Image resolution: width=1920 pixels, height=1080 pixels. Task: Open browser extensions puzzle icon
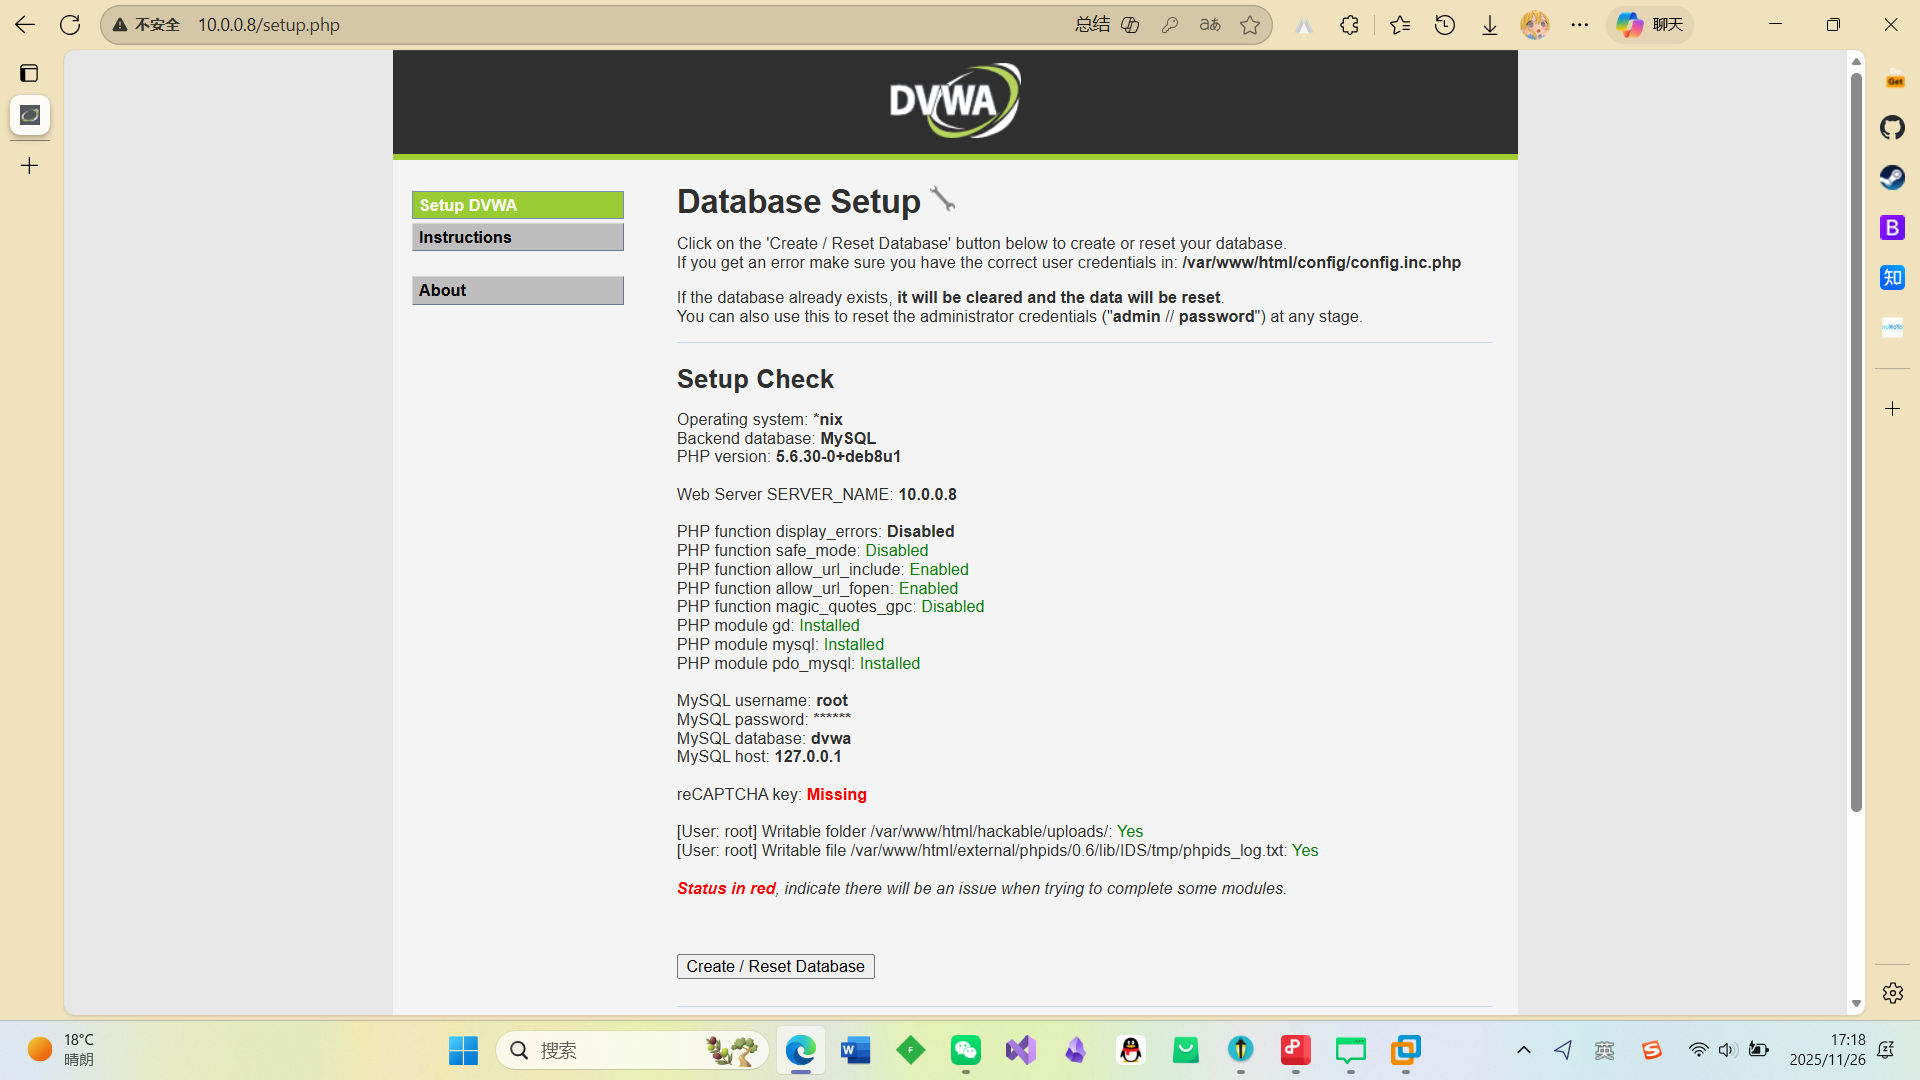(1349, 25)
